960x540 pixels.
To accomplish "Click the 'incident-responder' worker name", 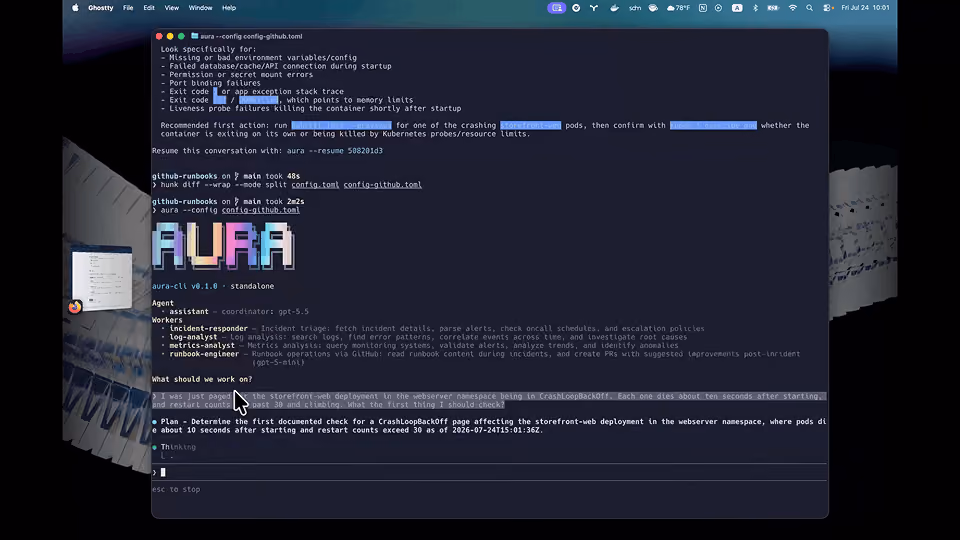I will [x=208, y=328].
